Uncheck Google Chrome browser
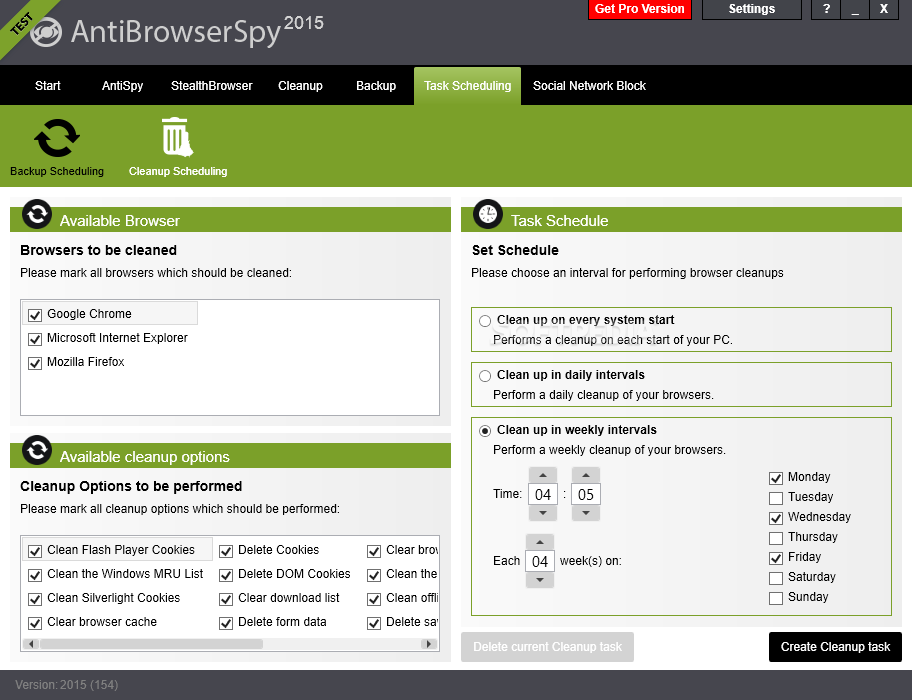This screenshot has width=912, height=700. tap(35, 315)
